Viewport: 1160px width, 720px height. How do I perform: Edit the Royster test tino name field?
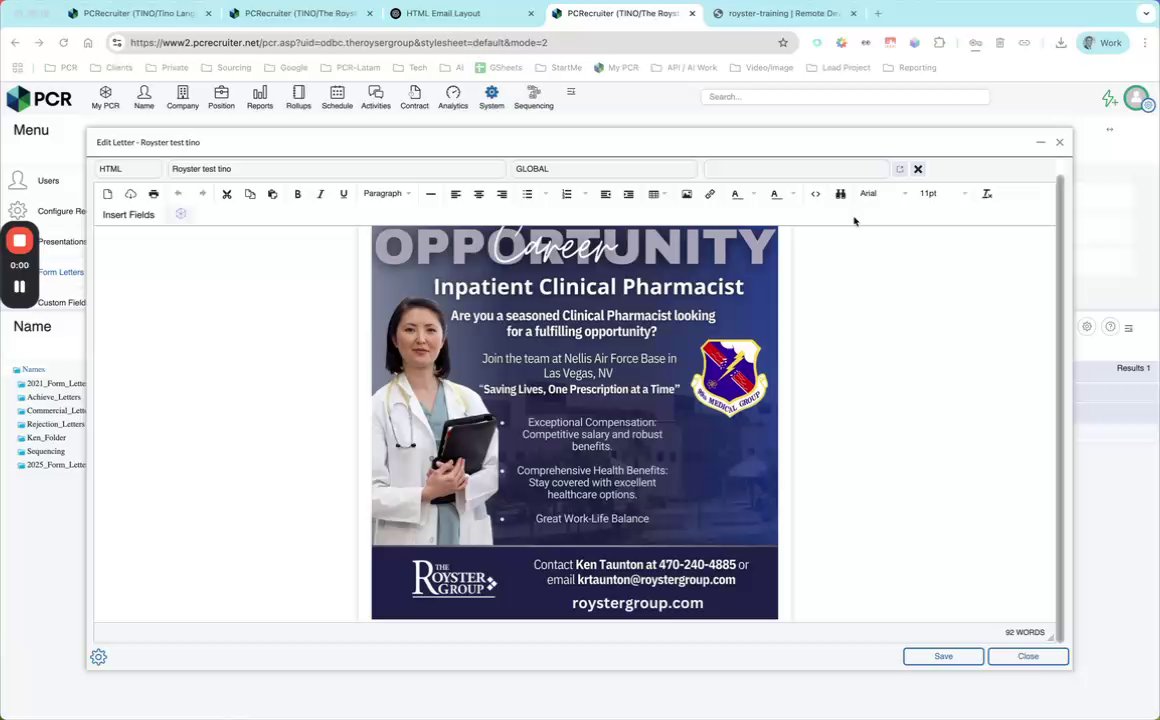tap(337, 169)
